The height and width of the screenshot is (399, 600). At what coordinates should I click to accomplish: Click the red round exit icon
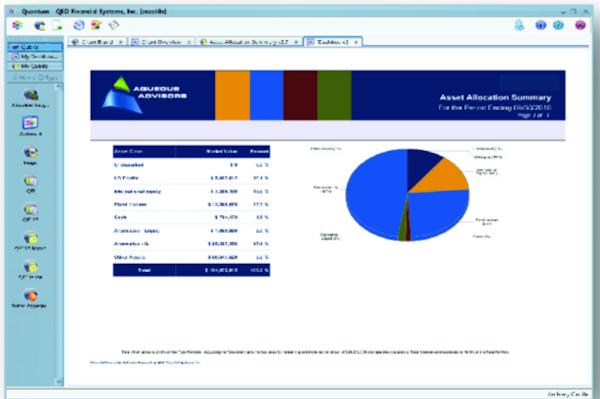pyautogui.click(x=580, y=26)
